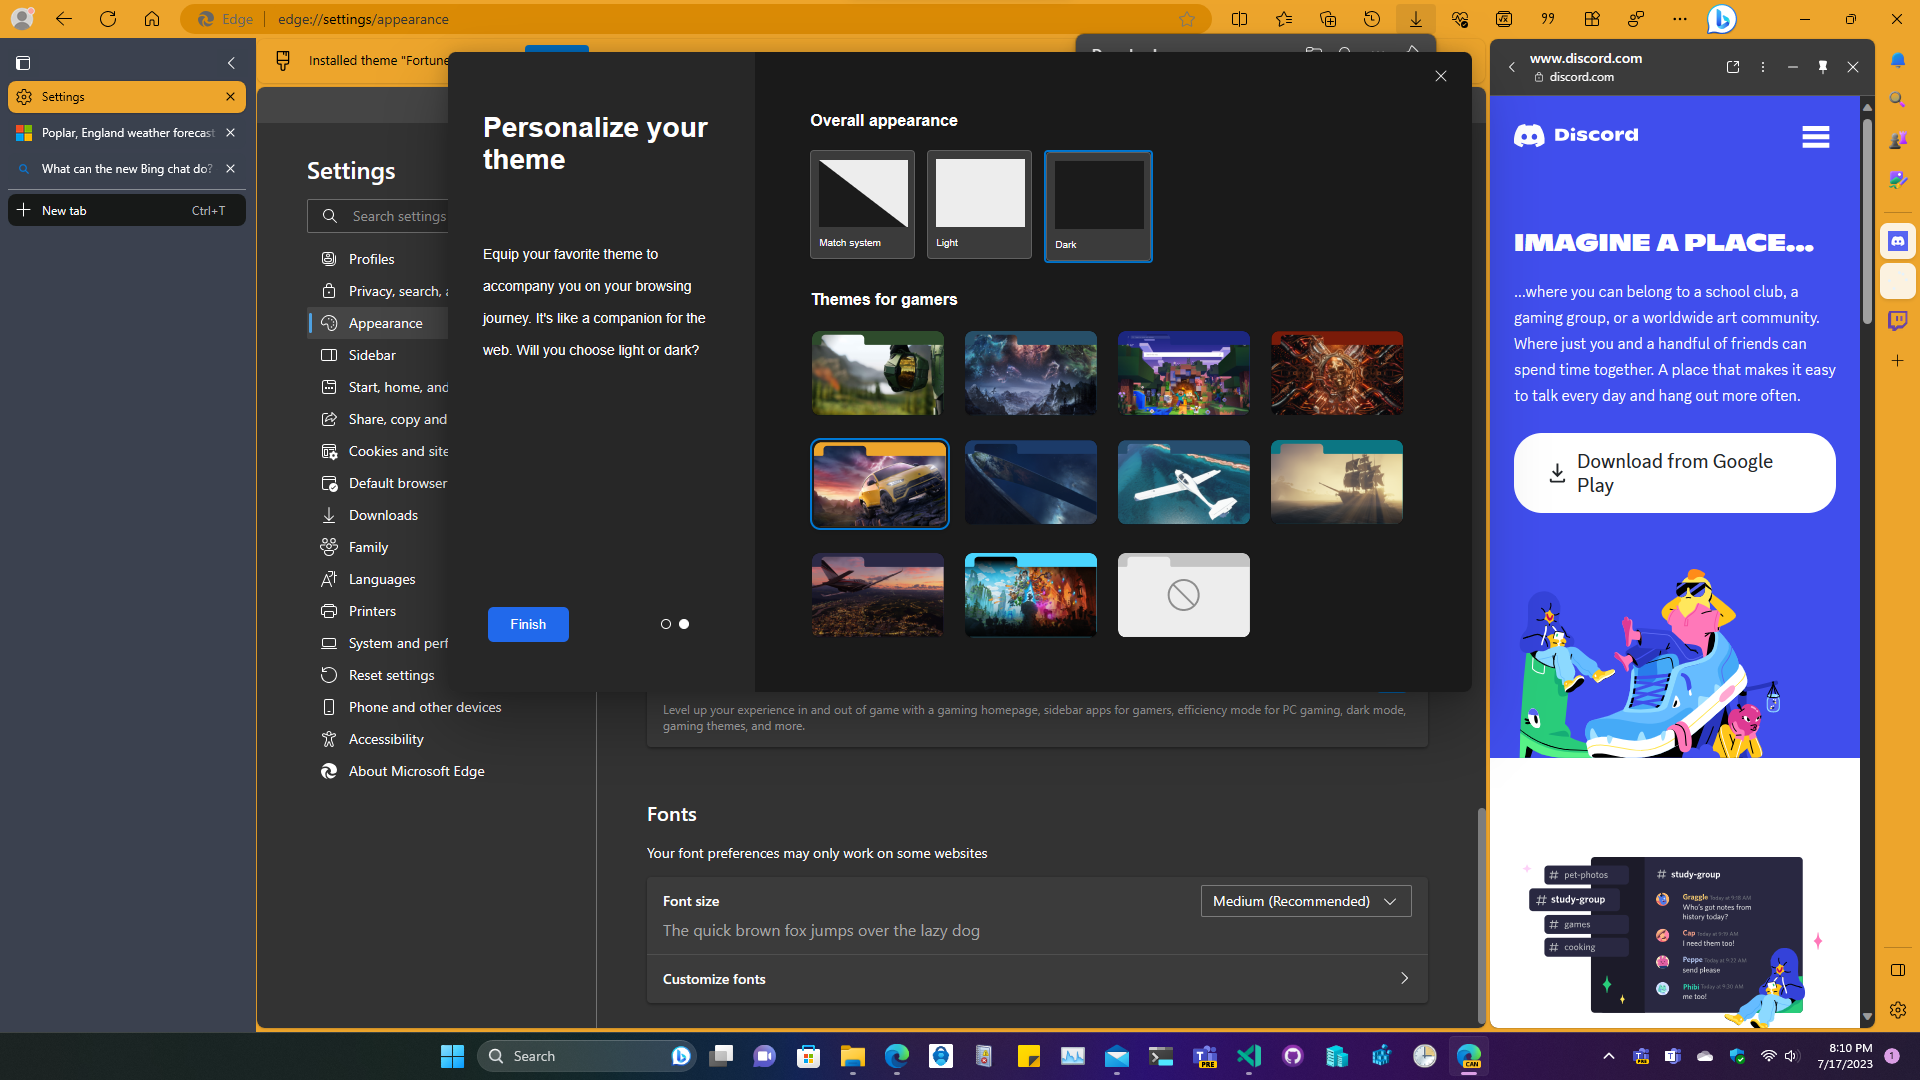Screen dimensions: 1920x1080
Task: Pin the Discord sidebar panel
Action: click(1823, 67)
